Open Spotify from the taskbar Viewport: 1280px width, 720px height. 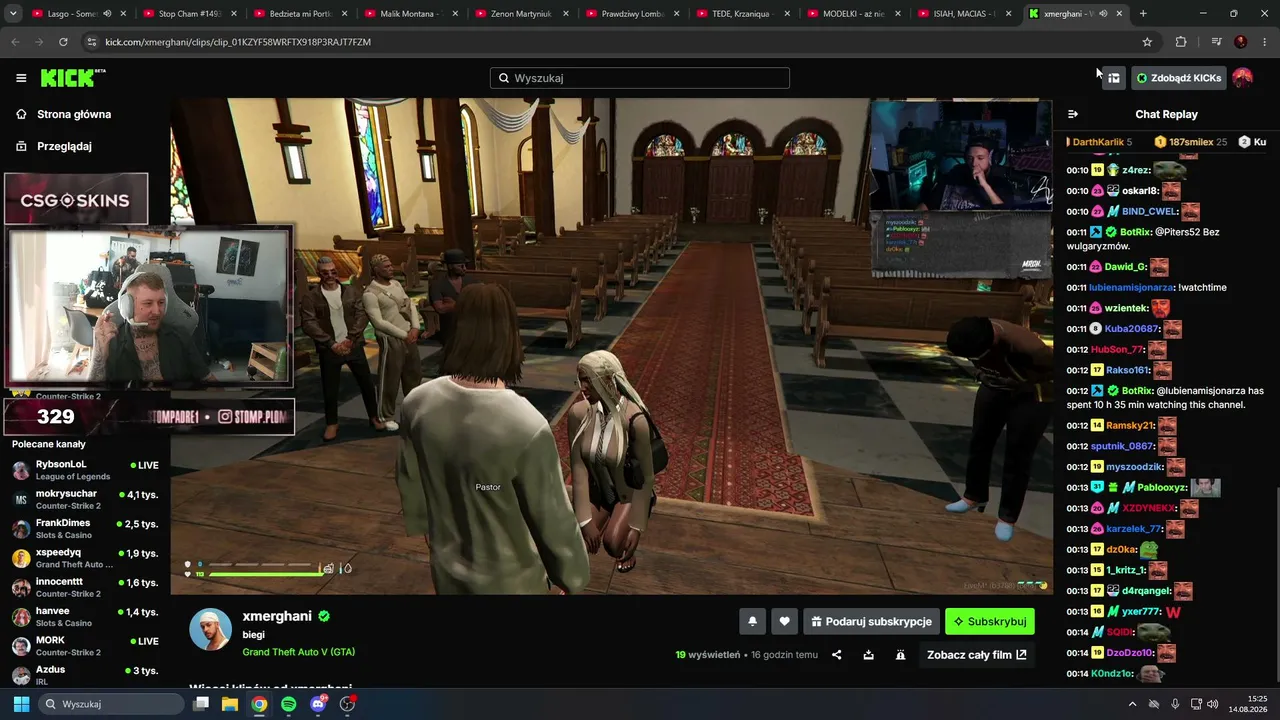click(x=288, y=704)
